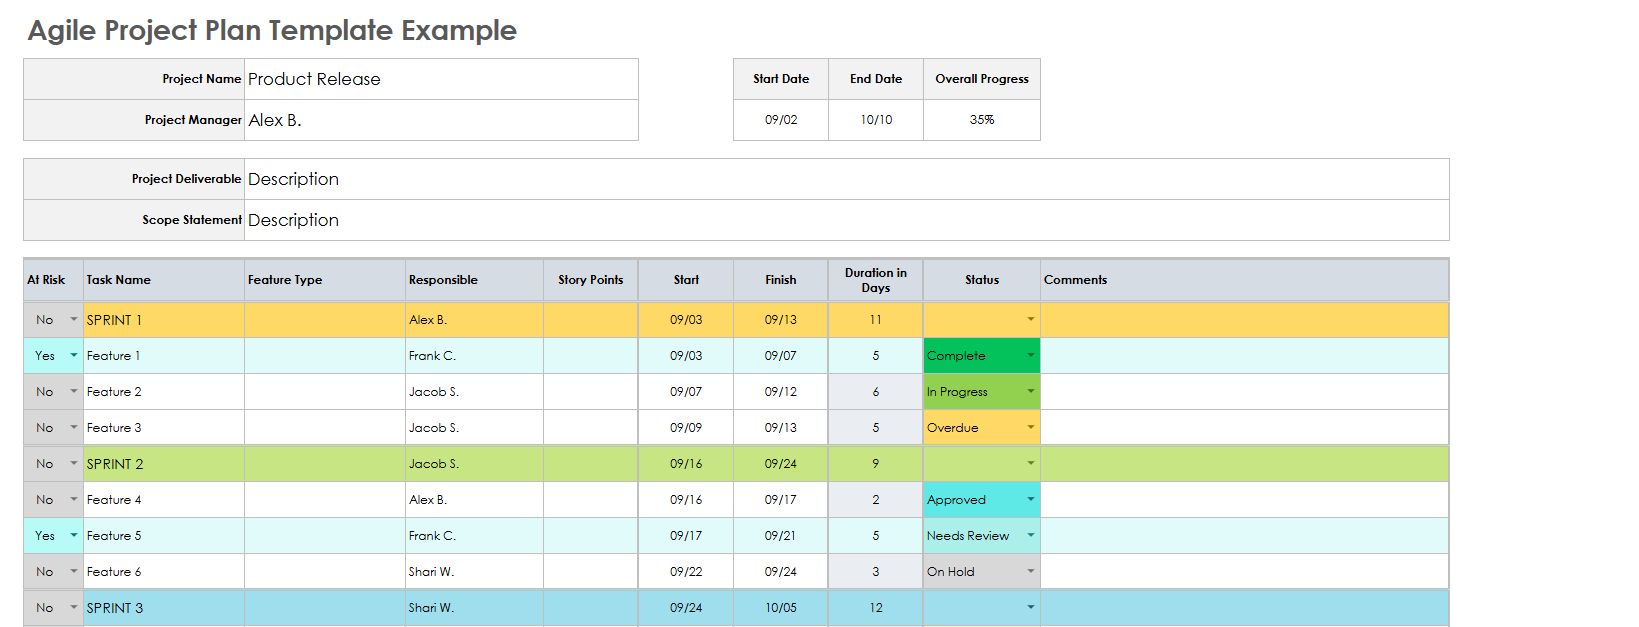Open the Overdue status dropdown arrow
Image resolution: width=1639 pixels, height=627 pixels.
[x=1030, y=428]
